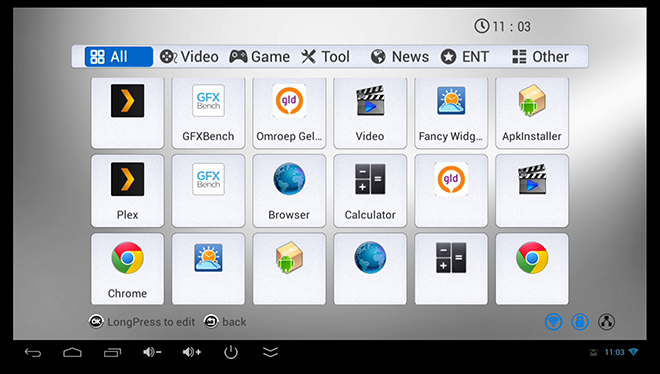Switch to the News category tab

[x=399, y=56]
